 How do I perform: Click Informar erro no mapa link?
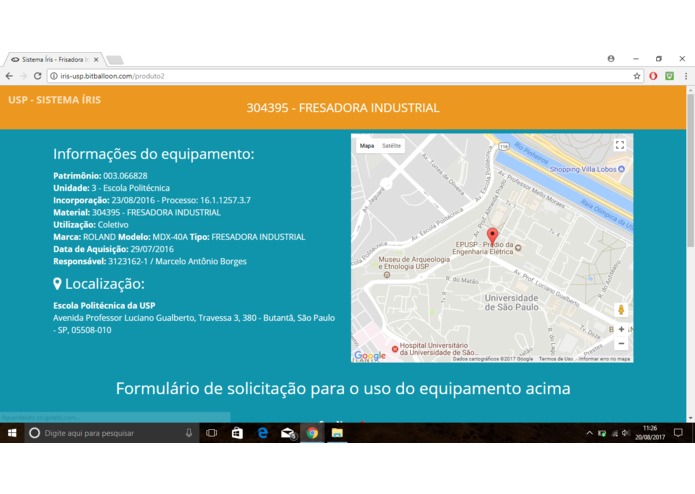pos(605,359)
